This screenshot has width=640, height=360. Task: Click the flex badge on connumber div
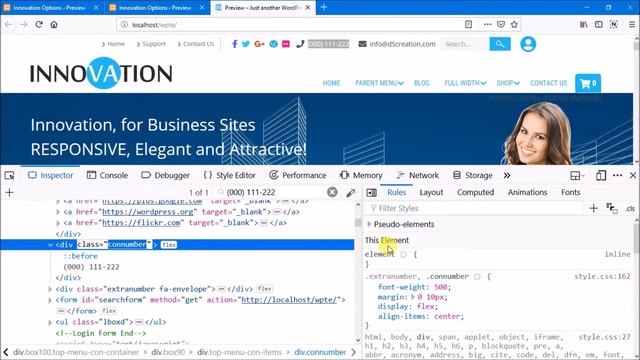[x=169, y=245]
